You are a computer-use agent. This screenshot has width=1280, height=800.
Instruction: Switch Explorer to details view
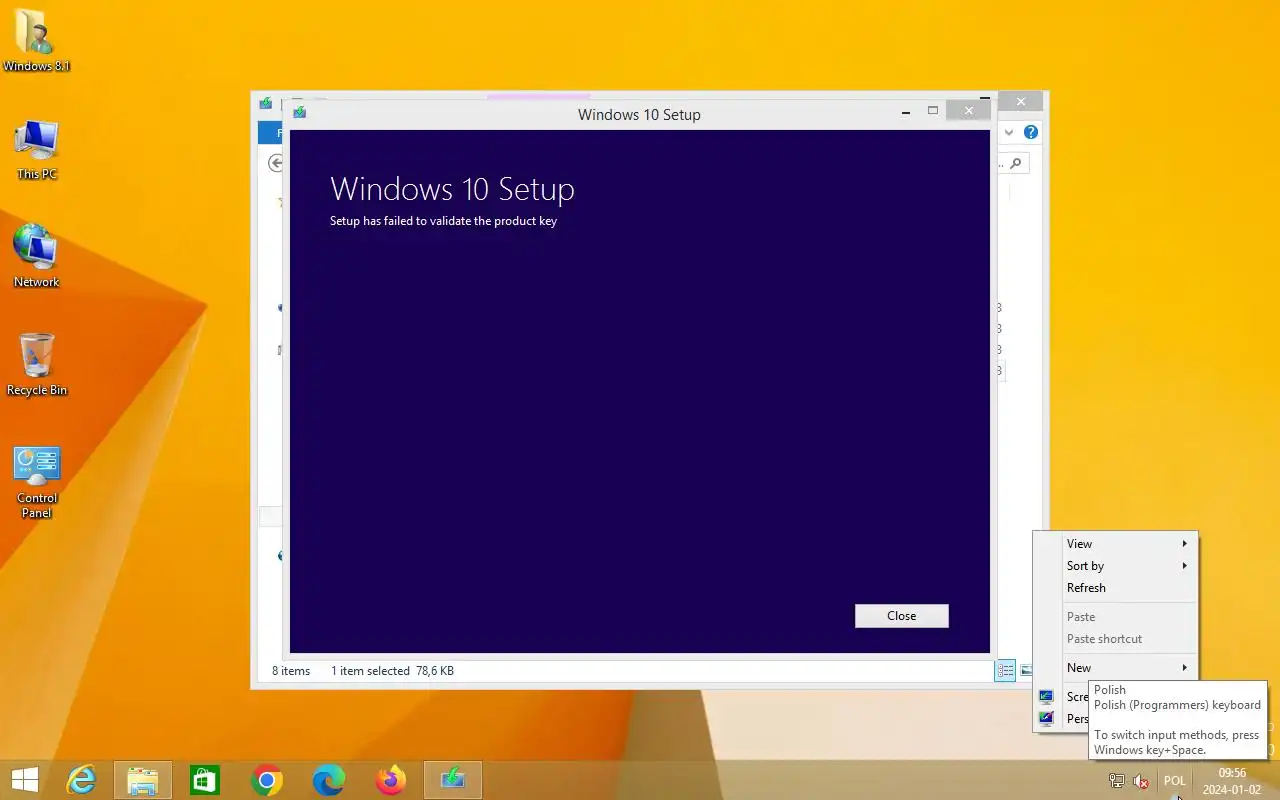(x=1005, y=671)
